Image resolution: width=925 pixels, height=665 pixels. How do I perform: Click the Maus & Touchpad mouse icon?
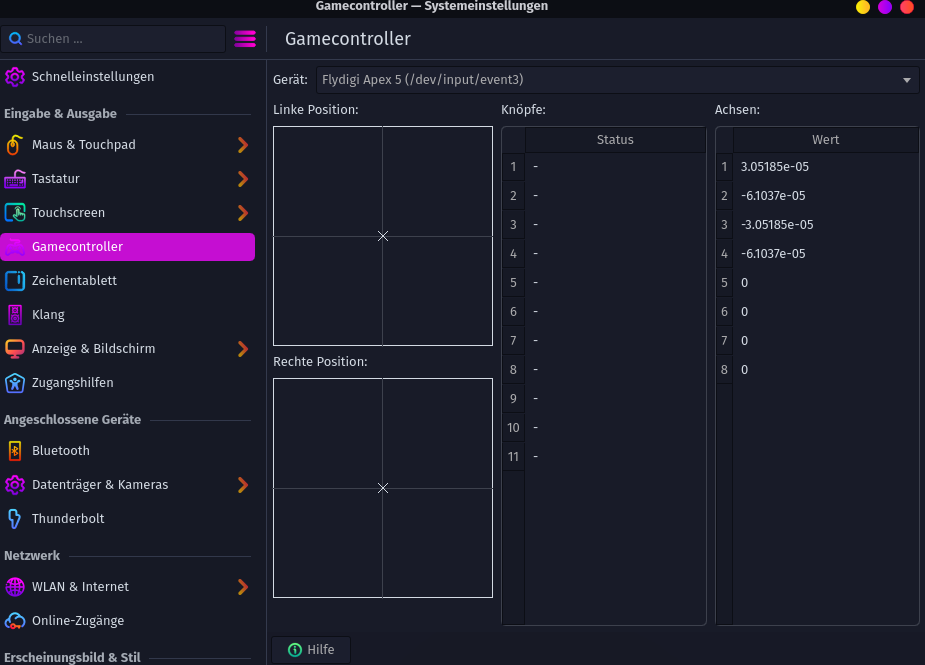click(x=14, y=145)
